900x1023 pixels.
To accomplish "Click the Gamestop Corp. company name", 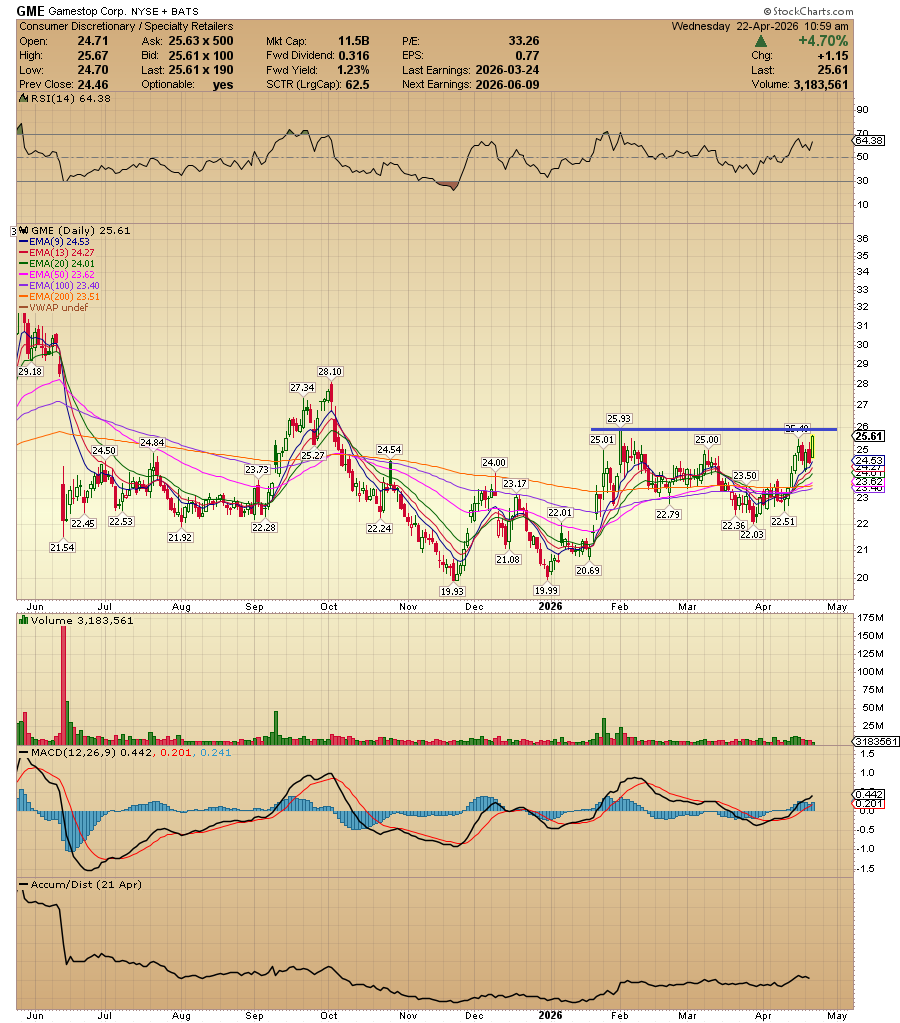I will coord(87,11).
